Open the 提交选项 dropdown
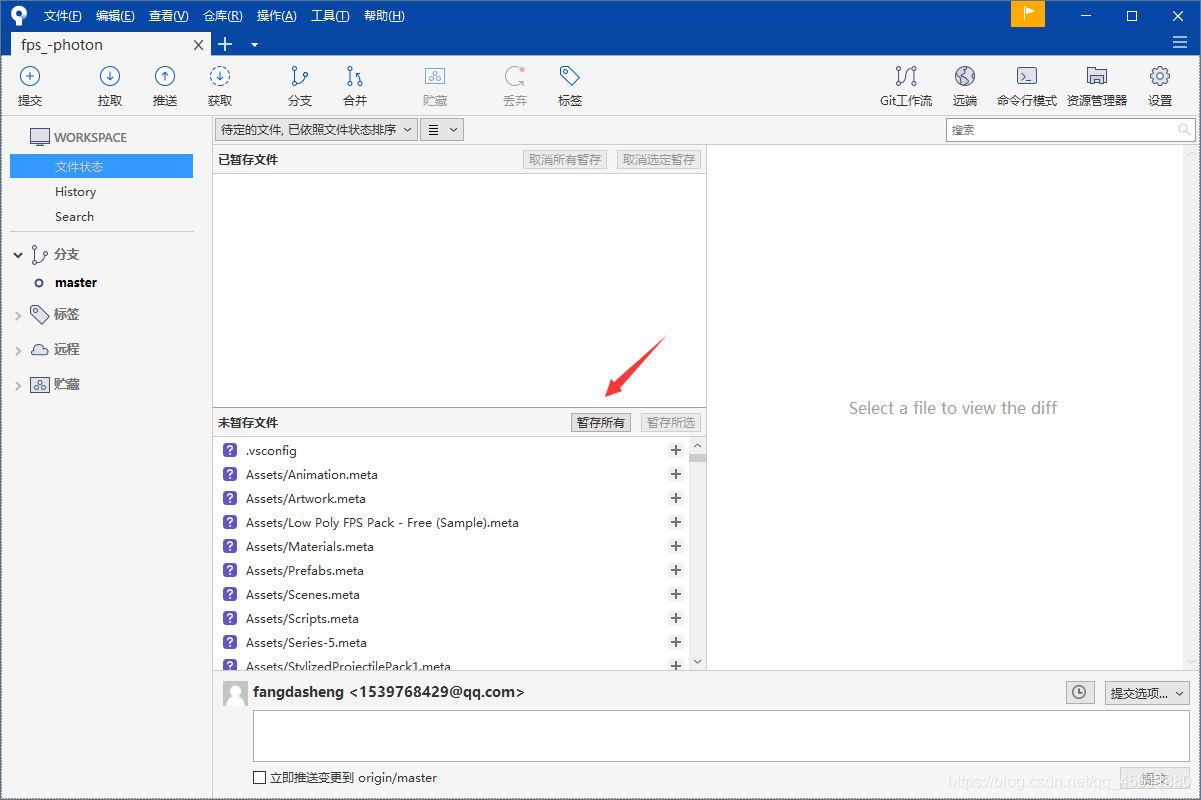Image resolution: width=1201 pixels, height=800 pixels. [1147, 693]
